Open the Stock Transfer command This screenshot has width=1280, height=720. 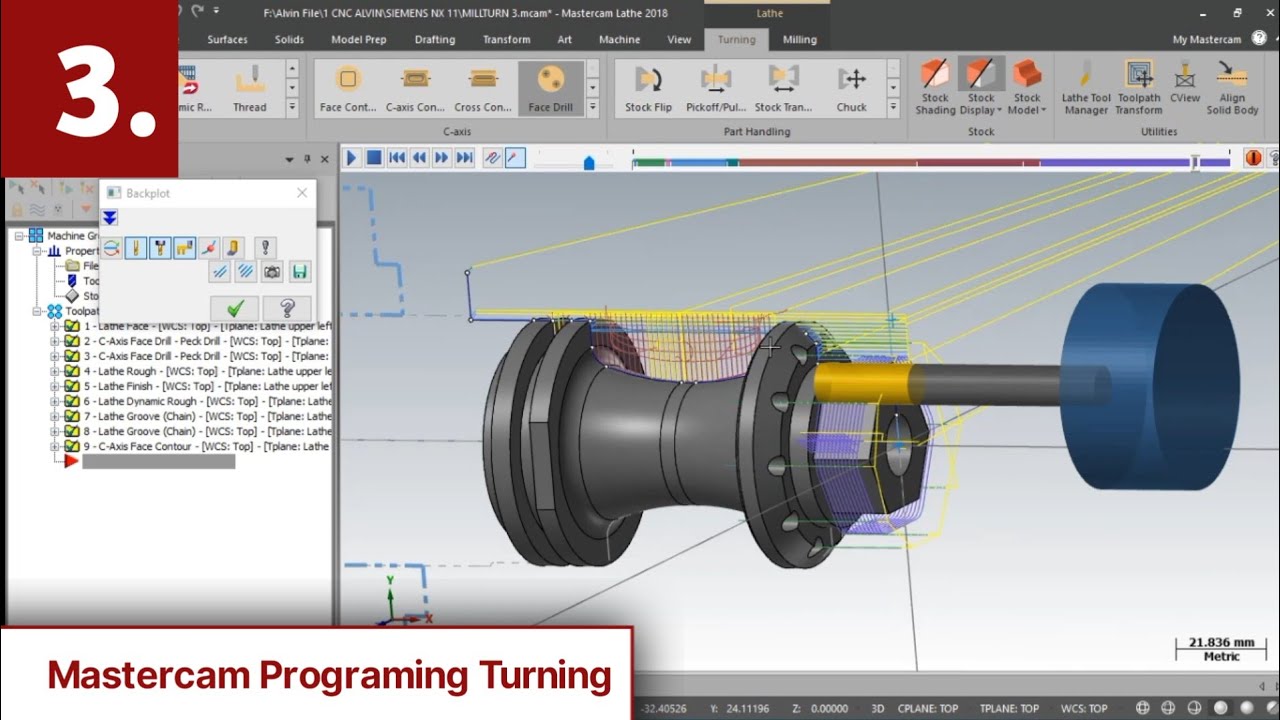(x=783, y=88)
